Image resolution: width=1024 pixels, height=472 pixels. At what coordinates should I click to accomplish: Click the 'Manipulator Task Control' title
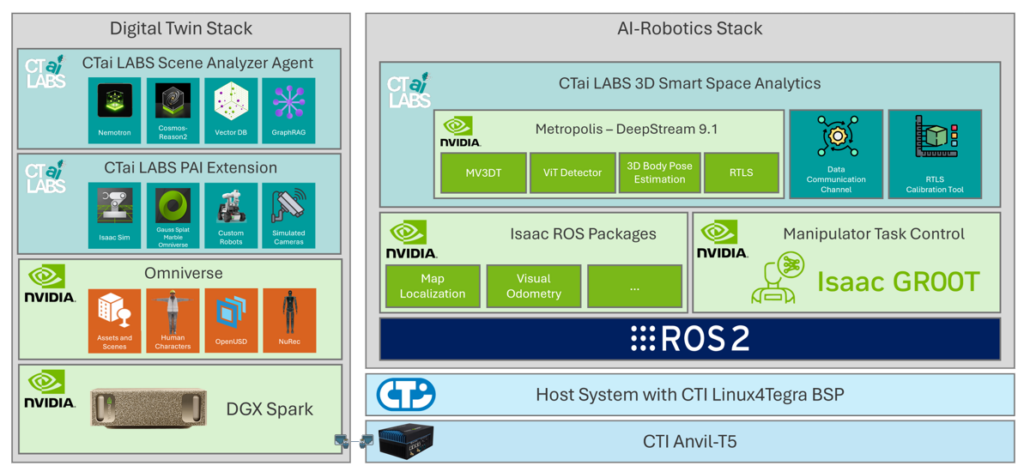coord(874,234)
